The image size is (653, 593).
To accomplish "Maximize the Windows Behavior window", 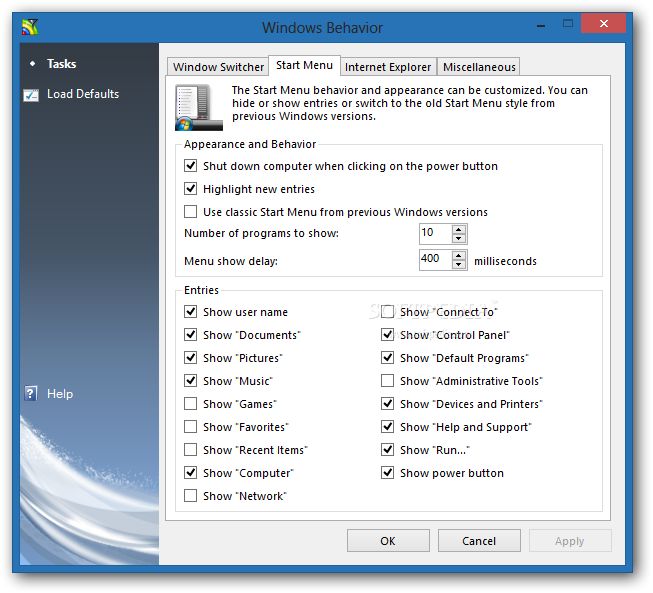I will point(568,24).
